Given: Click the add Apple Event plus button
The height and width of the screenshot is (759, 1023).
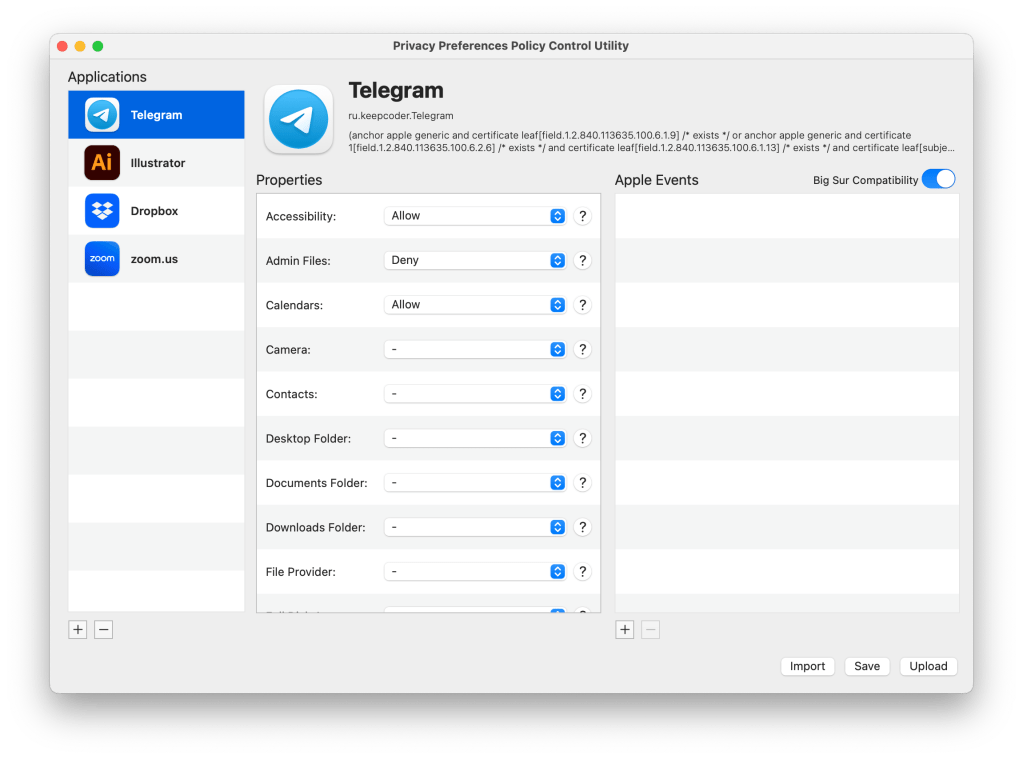Looking at the screenshot, I should tap(625, 630).
